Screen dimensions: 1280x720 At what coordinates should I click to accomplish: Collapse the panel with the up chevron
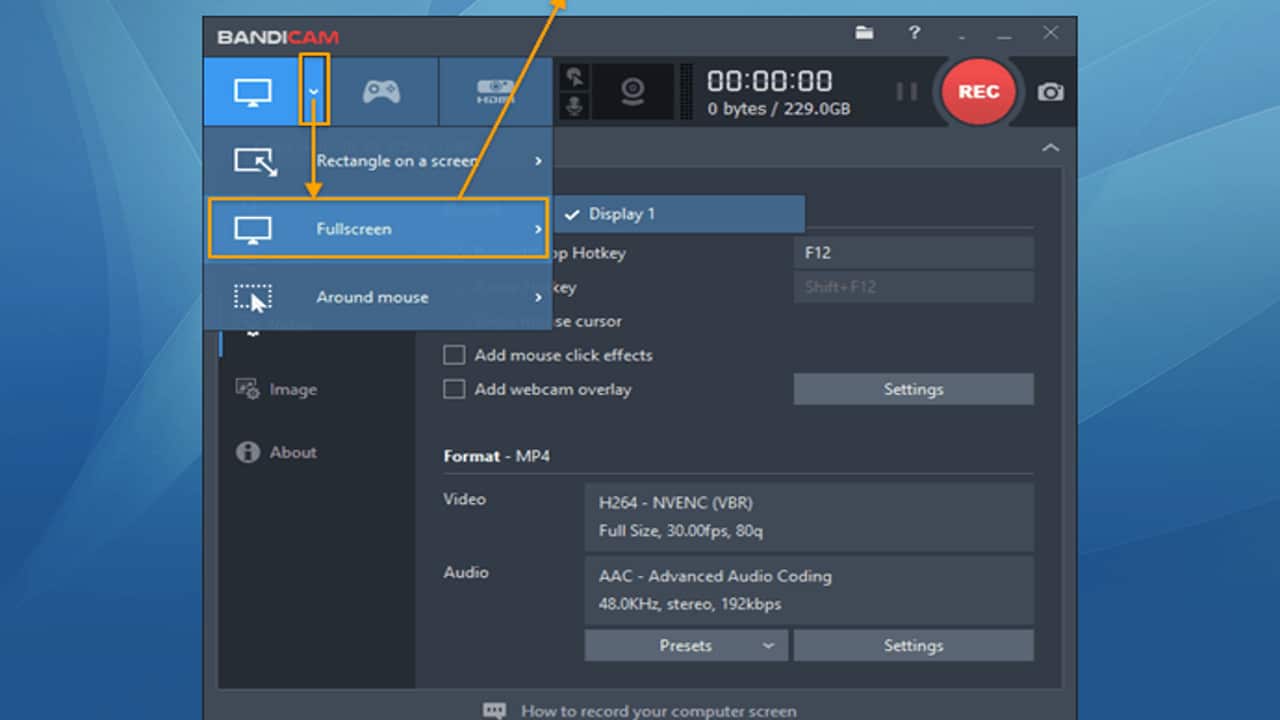tap(1050, 148)
